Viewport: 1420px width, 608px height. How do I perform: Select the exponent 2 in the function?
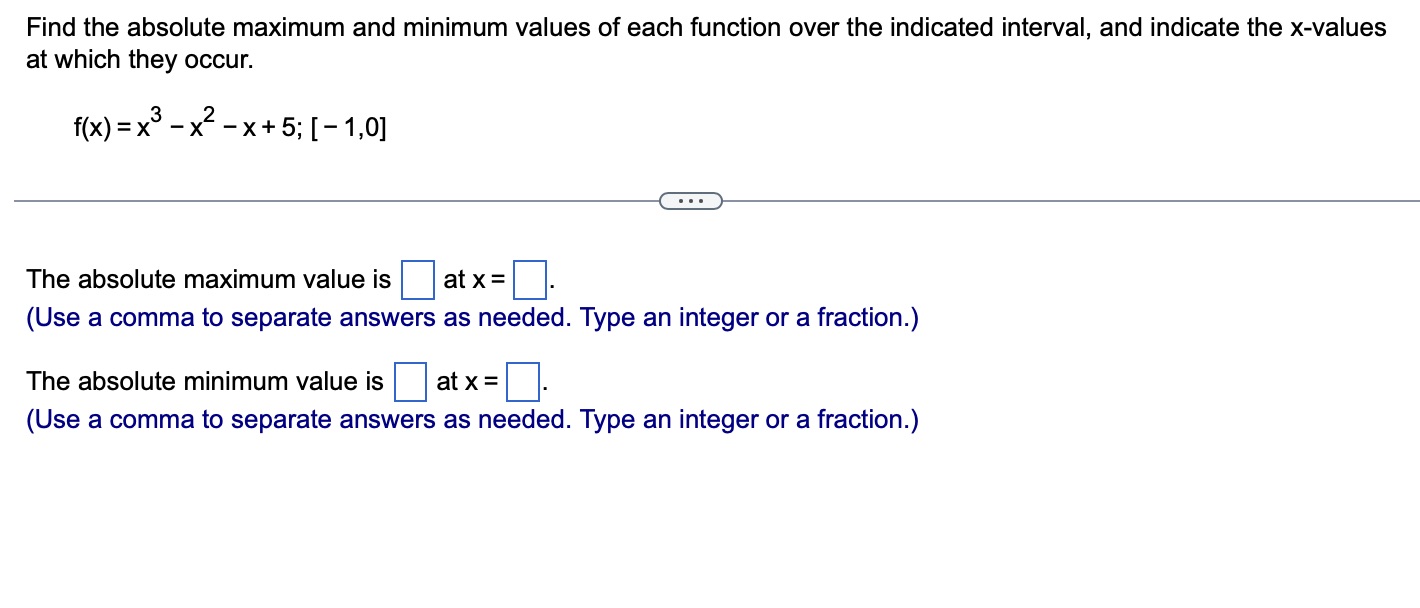[206, 112]
